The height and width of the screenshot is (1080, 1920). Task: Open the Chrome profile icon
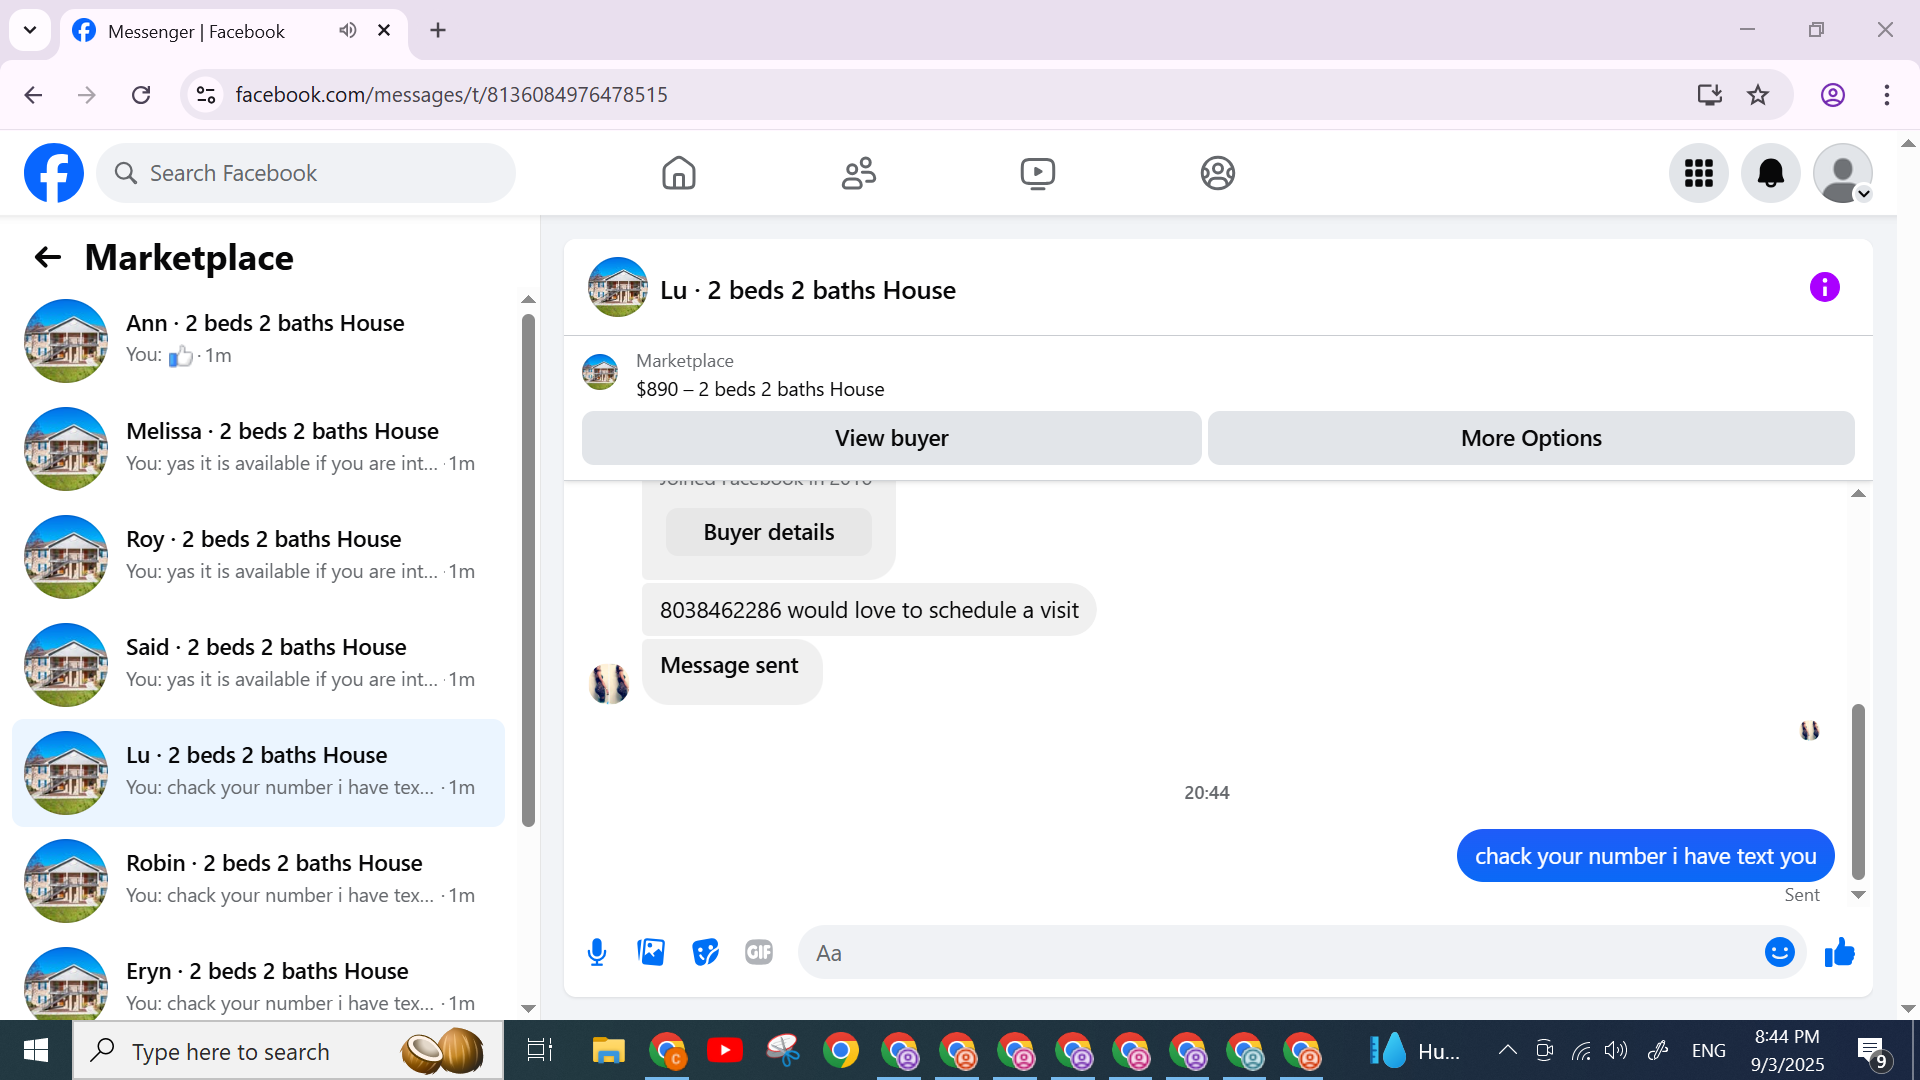pos(1833,95)
